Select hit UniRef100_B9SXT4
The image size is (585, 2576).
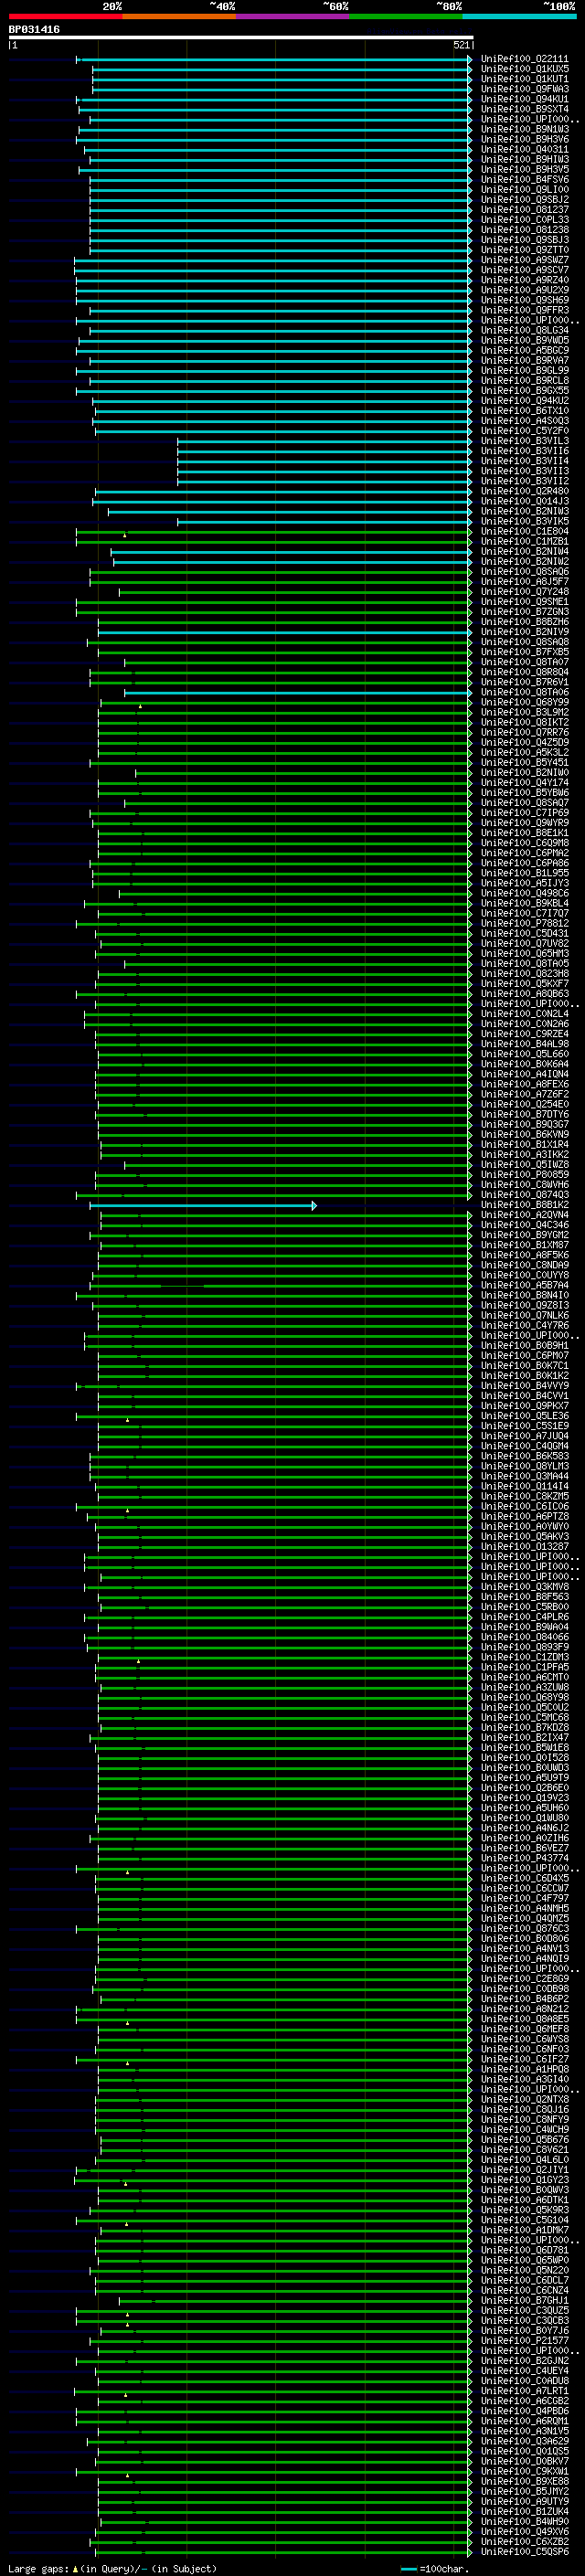(524, 109)
